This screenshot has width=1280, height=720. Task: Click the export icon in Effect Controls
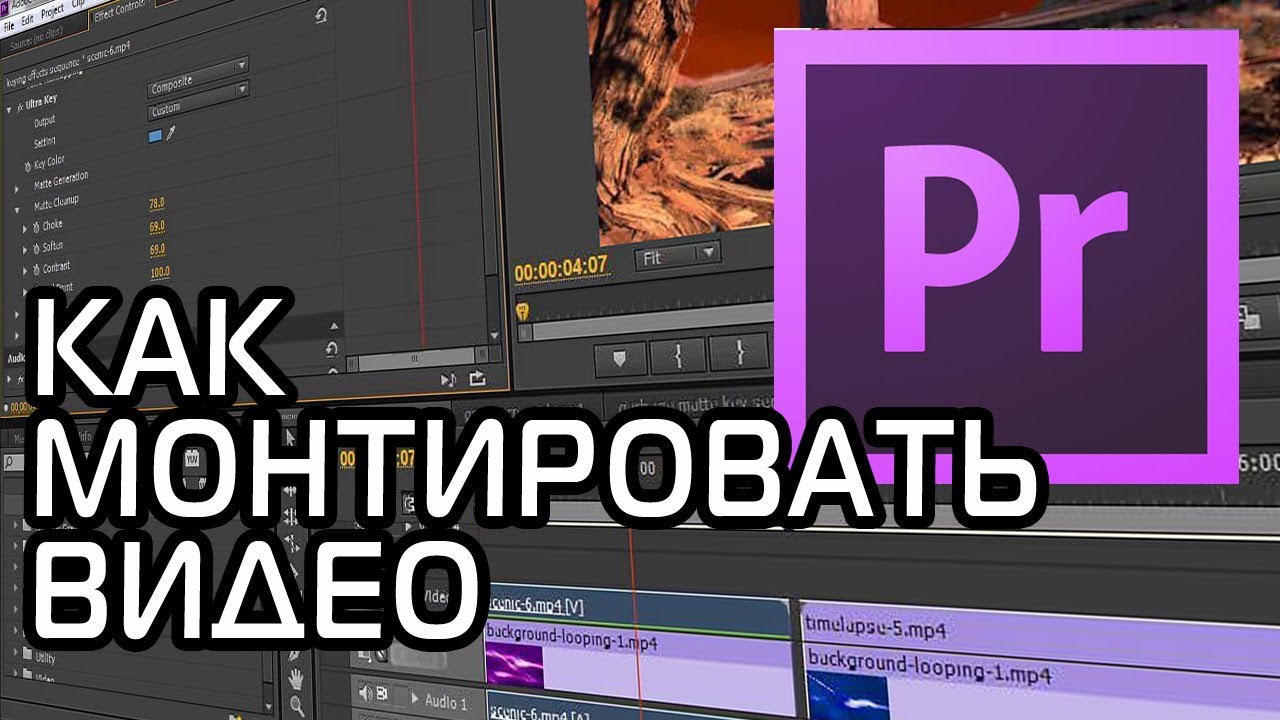click(x=476, y=378)
